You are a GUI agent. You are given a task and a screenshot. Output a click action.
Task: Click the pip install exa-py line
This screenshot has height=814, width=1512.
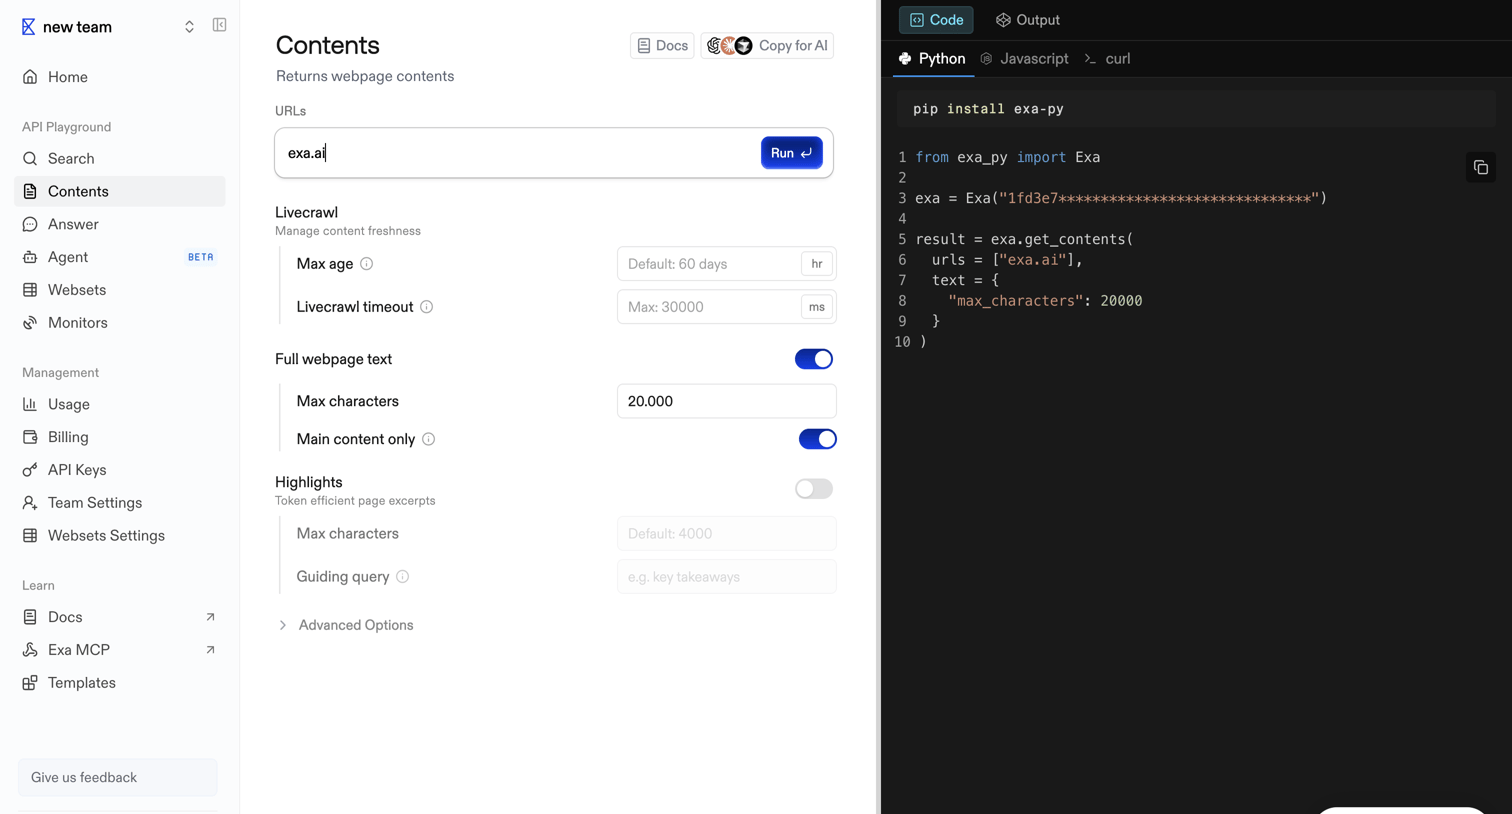tap(988, 109)
